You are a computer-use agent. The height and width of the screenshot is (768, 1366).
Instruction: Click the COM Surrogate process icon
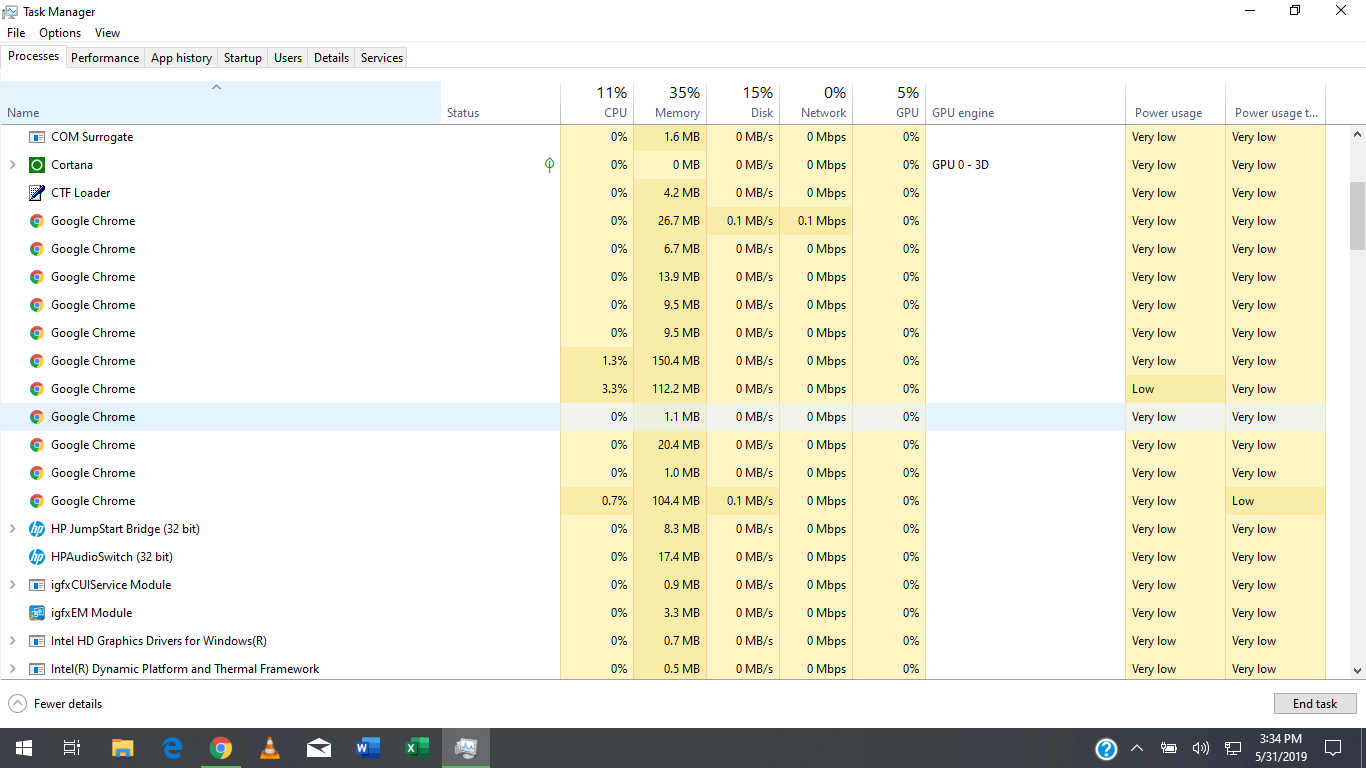[37, 137]
